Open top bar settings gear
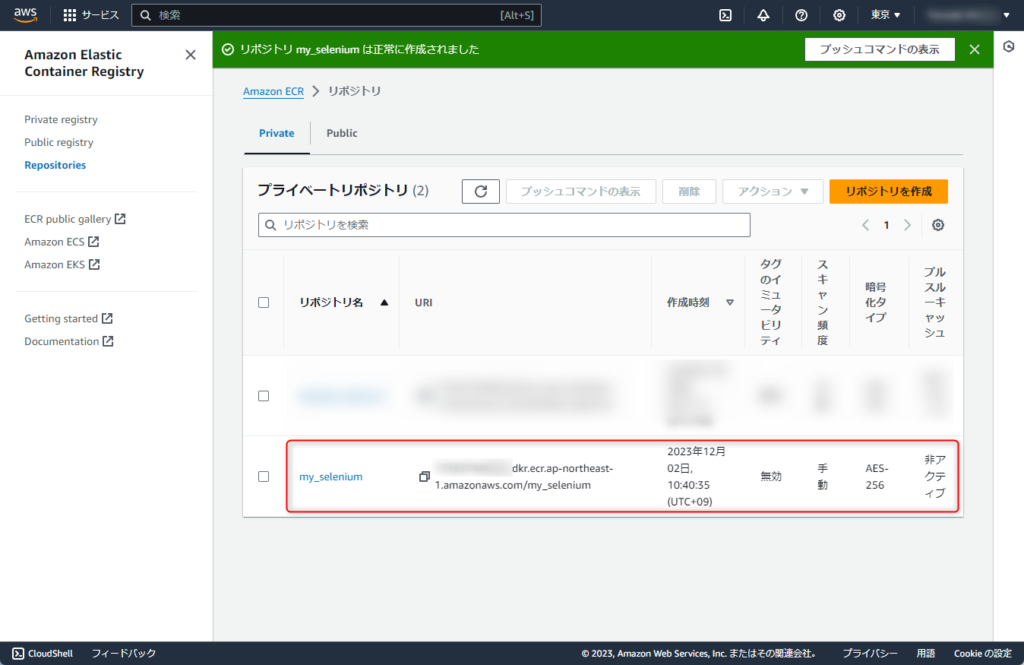Screen dimensions: 1024x665 pos(839,15)
